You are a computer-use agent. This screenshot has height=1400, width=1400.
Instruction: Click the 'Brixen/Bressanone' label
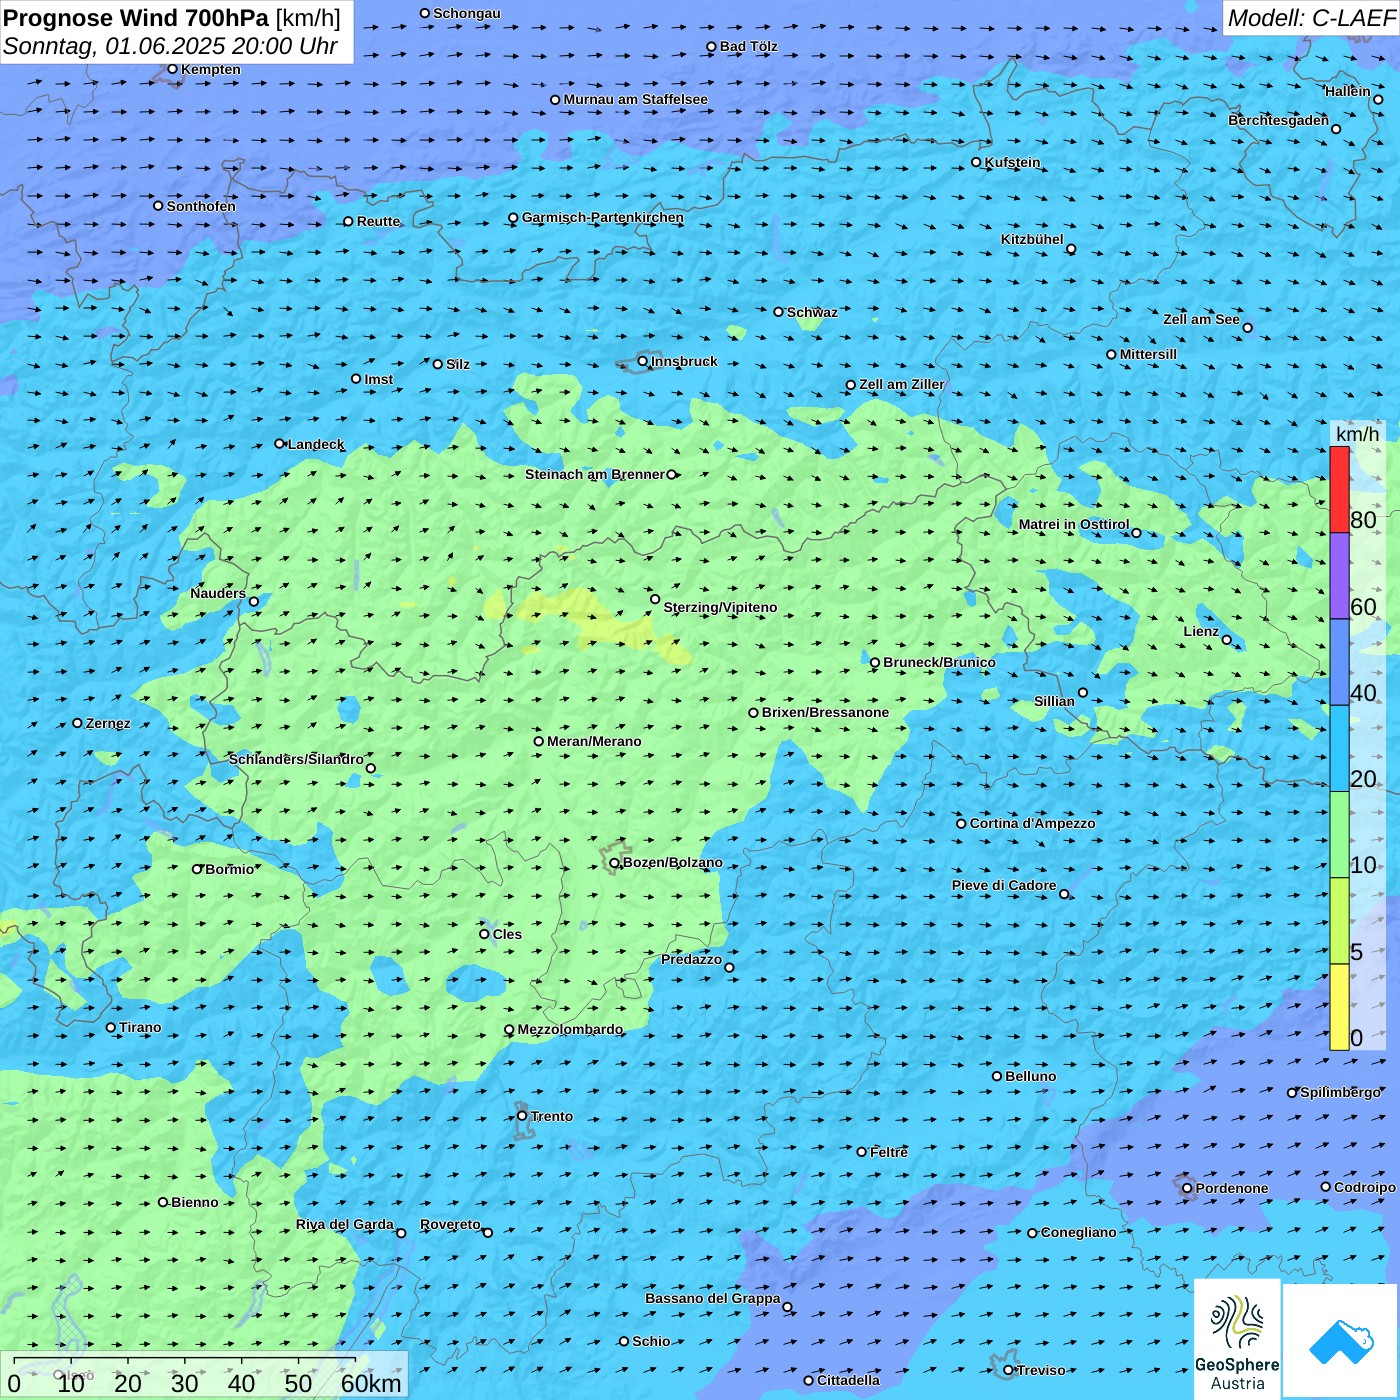click(x=825, y=712)
